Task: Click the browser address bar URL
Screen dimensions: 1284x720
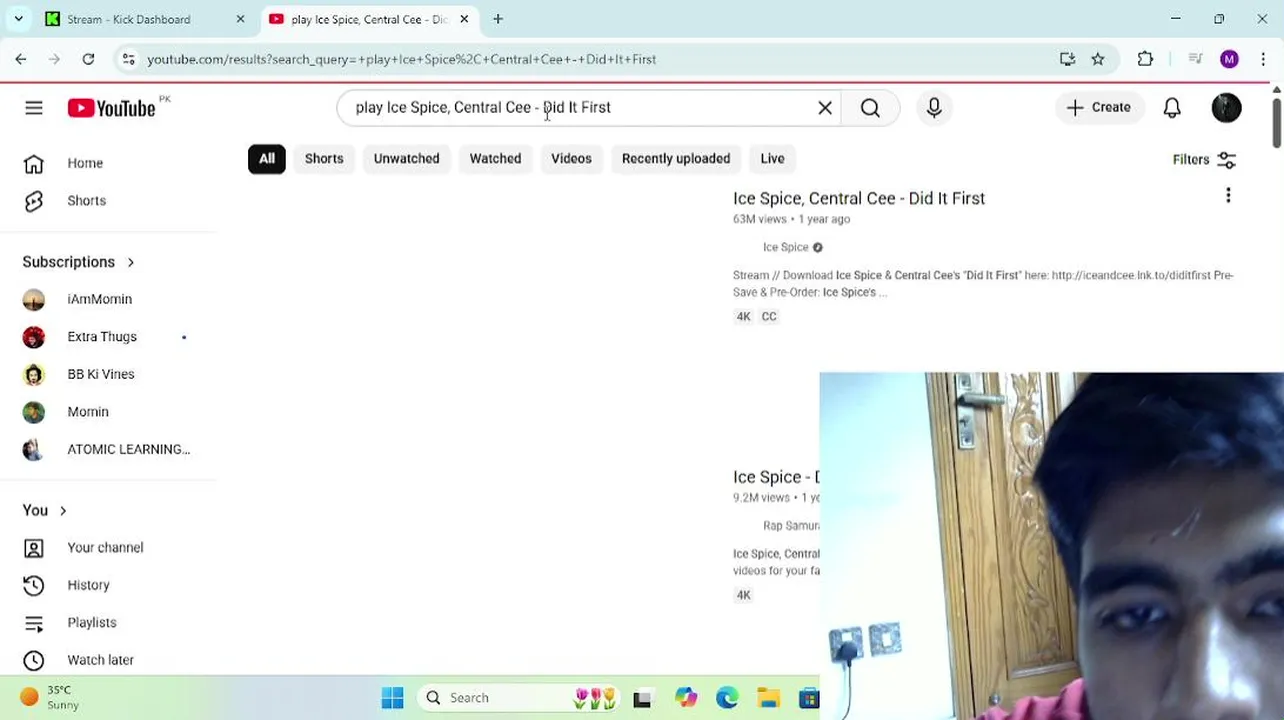Action: (x=401, y=60)
